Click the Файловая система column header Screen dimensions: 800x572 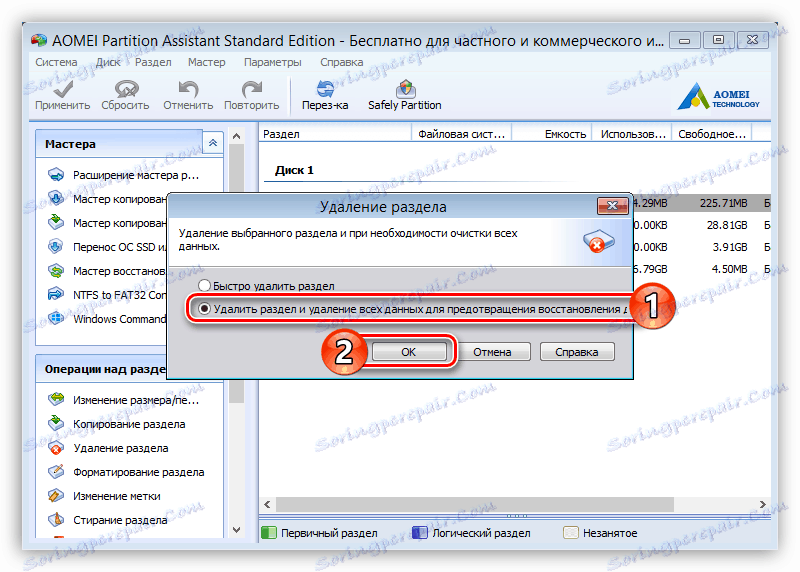[x=461, y=134]
